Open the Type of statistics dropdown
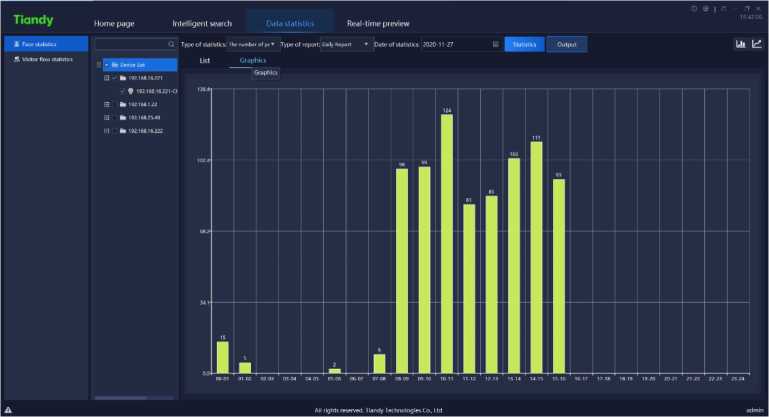The image size is (769, 417). point(252,44)
